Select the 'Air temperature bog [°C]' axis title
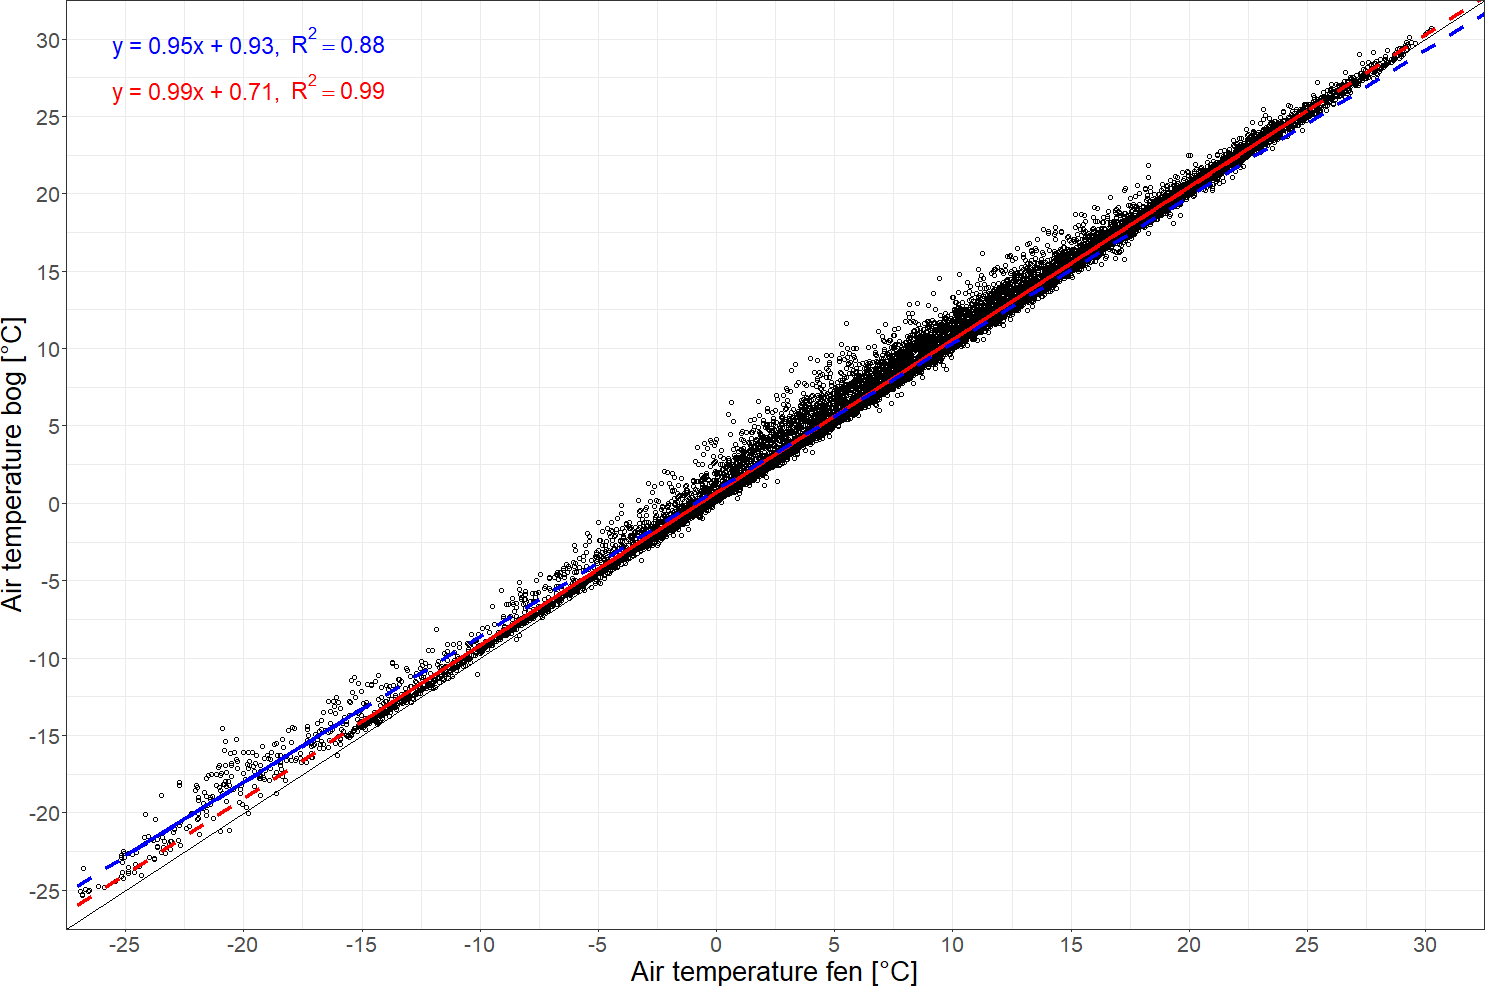 pyautogui.click(x=13, y=465)
